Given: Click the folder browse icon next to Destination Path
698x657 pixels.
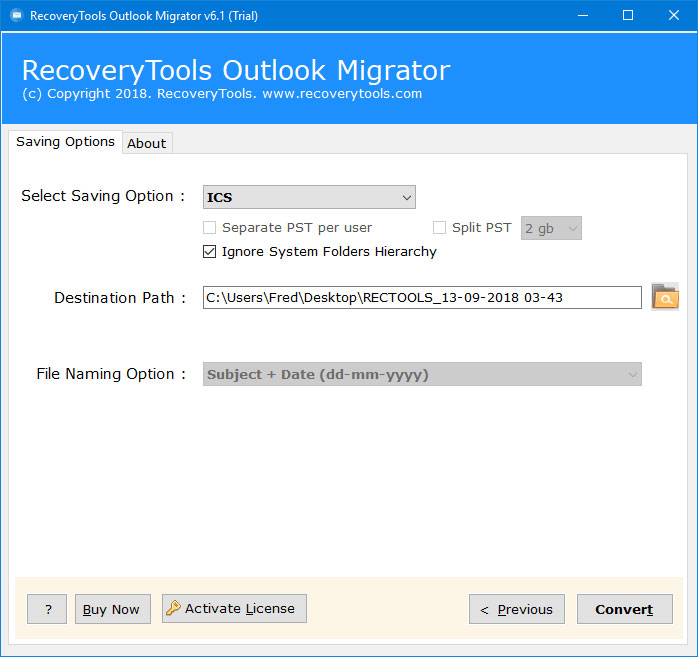Looking at the screenshot, I should point(665,296).
